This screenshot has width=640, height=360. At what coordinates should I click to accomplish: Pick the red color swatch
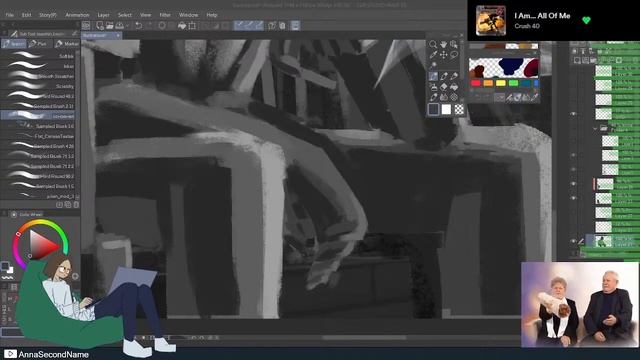476,83
